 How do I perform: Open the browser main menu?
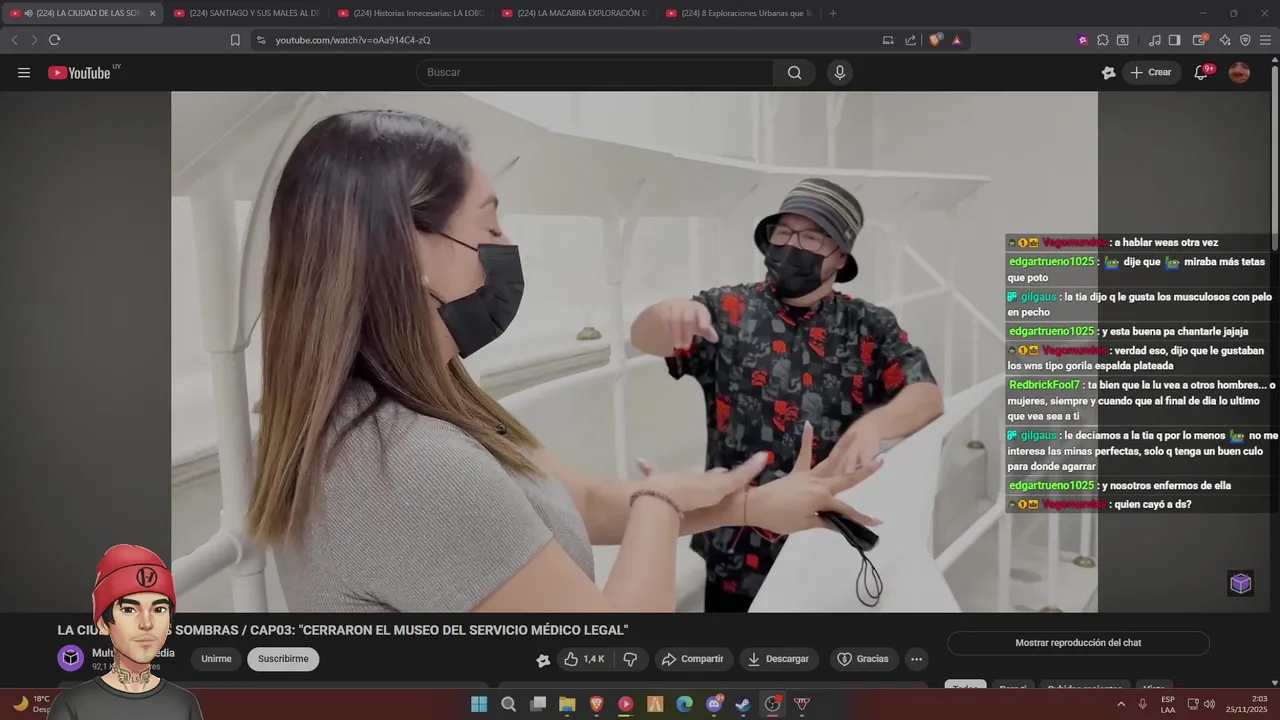pos(1266,40)
